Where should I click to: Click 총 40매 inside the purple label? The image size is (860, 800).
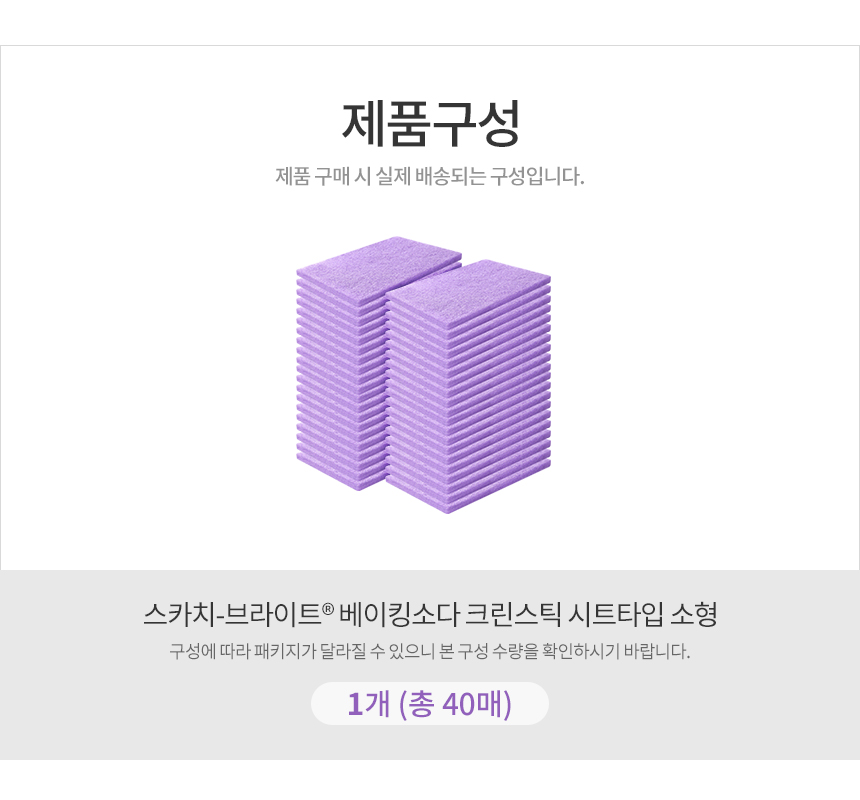click(x=455, y=704)
